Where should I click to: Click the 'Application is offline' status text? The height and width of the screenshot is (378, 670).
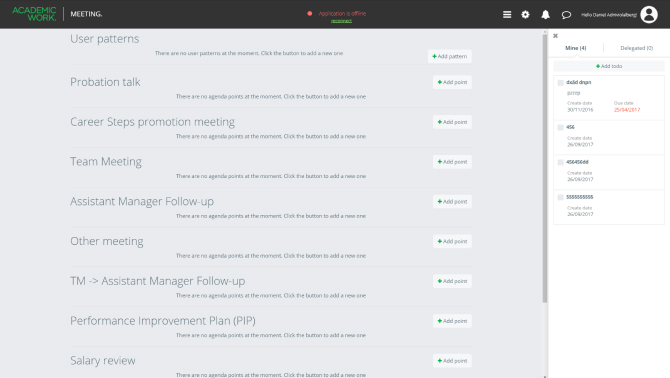342,14
